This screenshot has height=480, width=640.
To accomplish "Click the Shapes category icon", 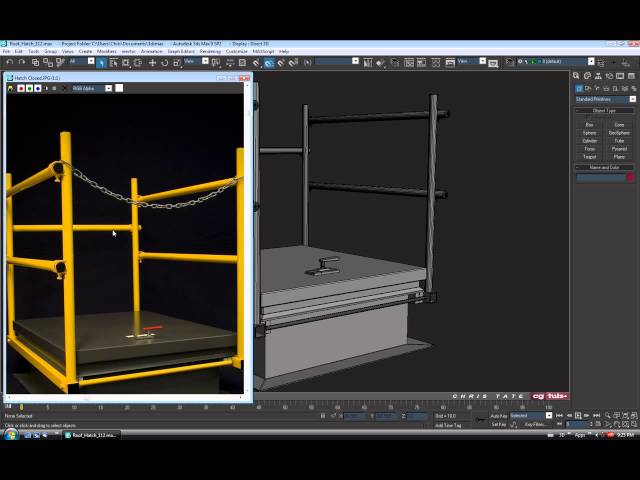I will pos(587,88).
